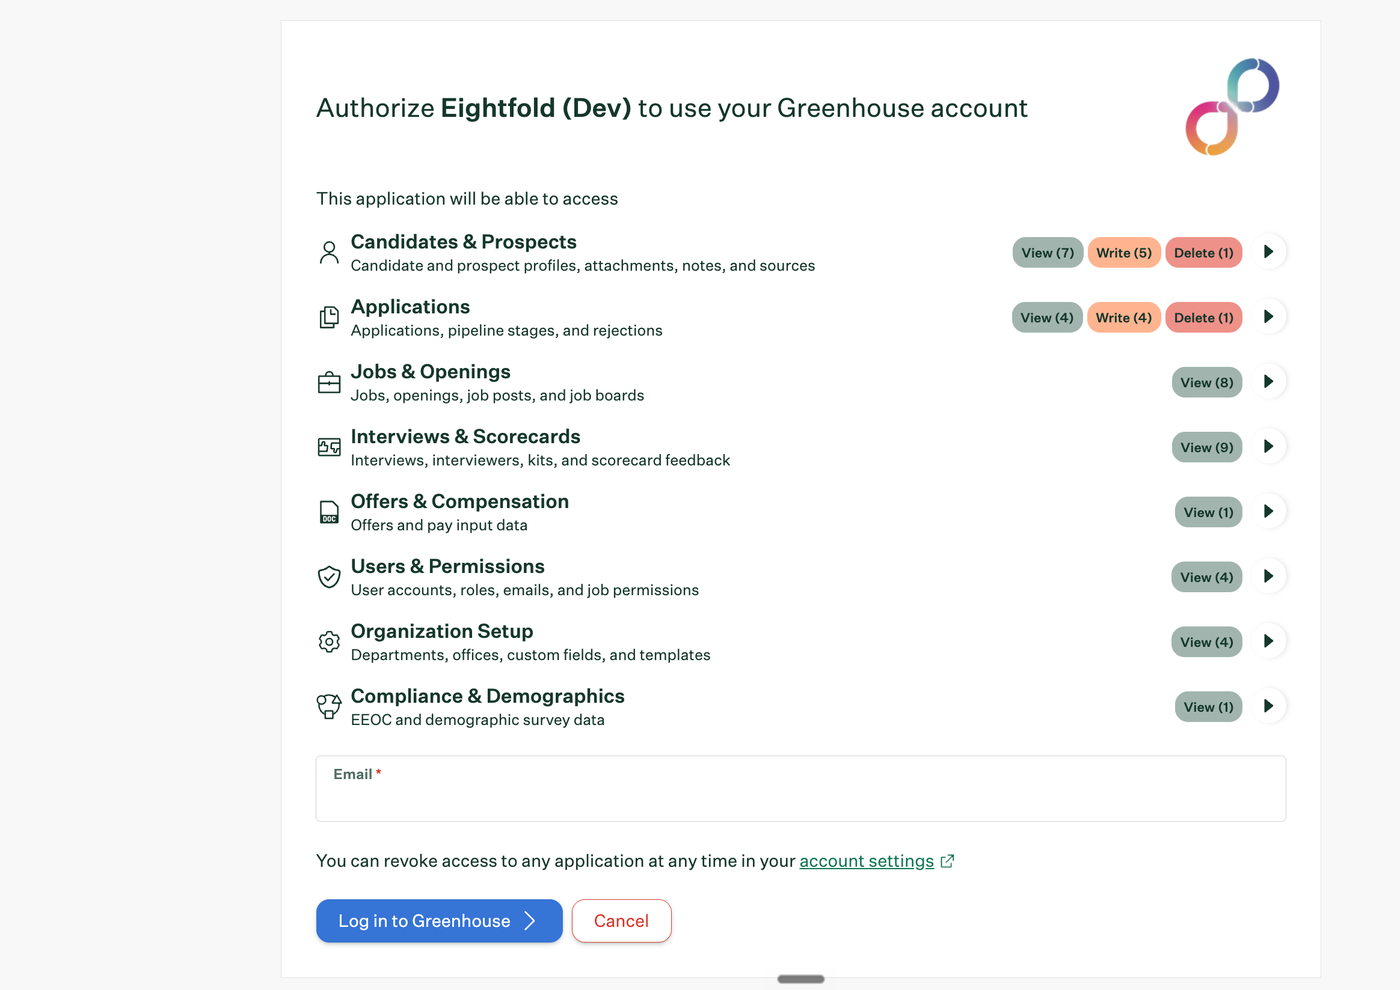The image size is (1400, 990).
Task: Expand the Applications permissions arrow
Action: coord(1268,317)
